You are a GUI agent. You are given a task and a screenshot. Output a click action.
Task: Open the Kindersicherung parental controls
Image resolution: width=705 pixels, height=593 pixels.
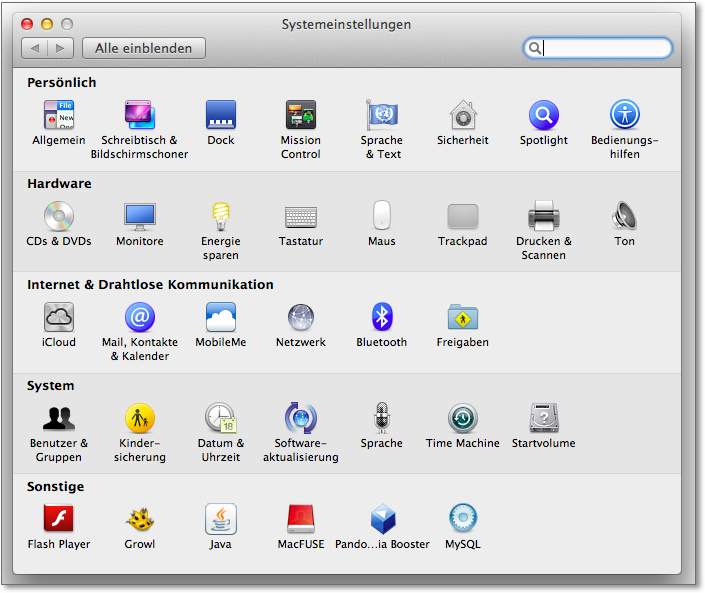pos(139,419)
